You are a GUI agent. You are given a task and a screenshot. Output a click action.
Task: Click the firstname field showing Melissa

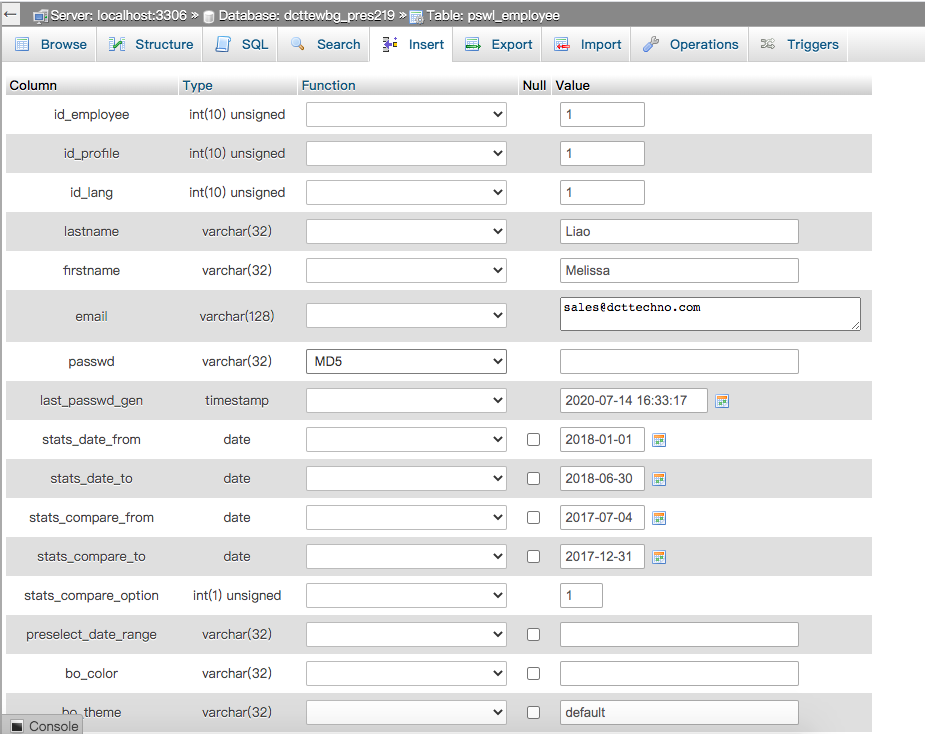coord(679,270)
